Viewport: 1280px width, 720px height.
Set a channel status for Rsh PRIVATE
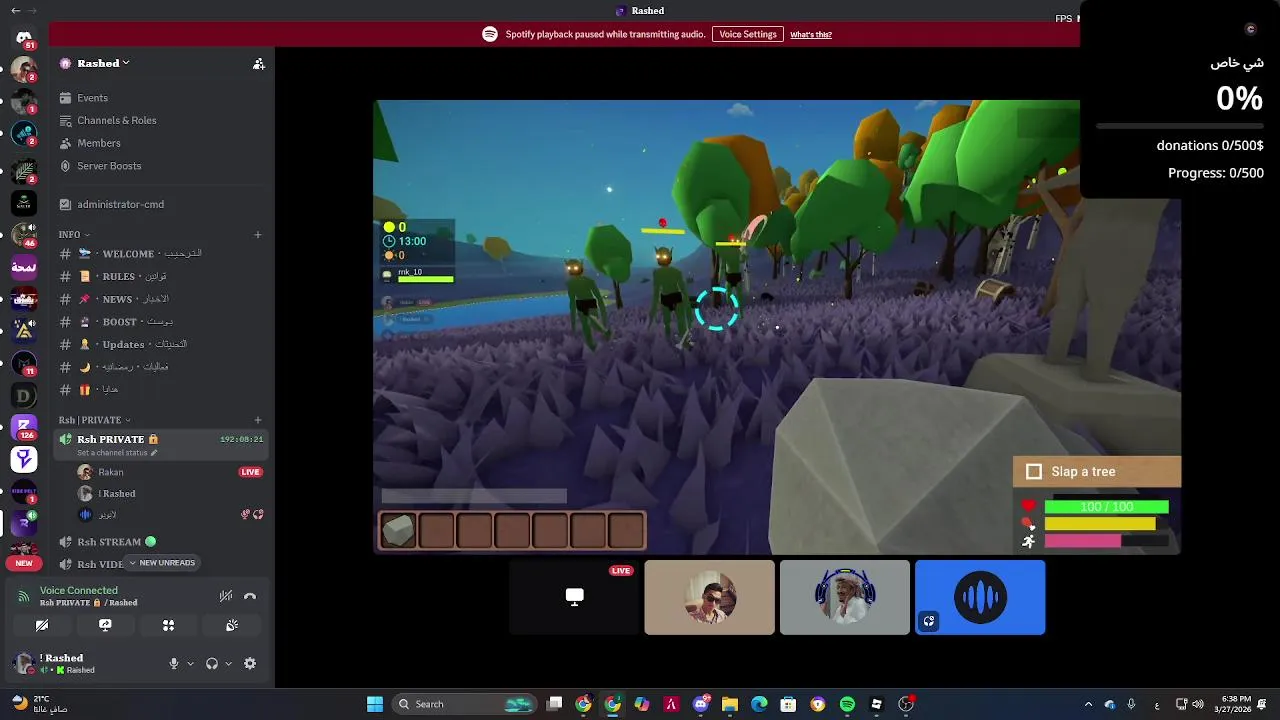(116, 453)
